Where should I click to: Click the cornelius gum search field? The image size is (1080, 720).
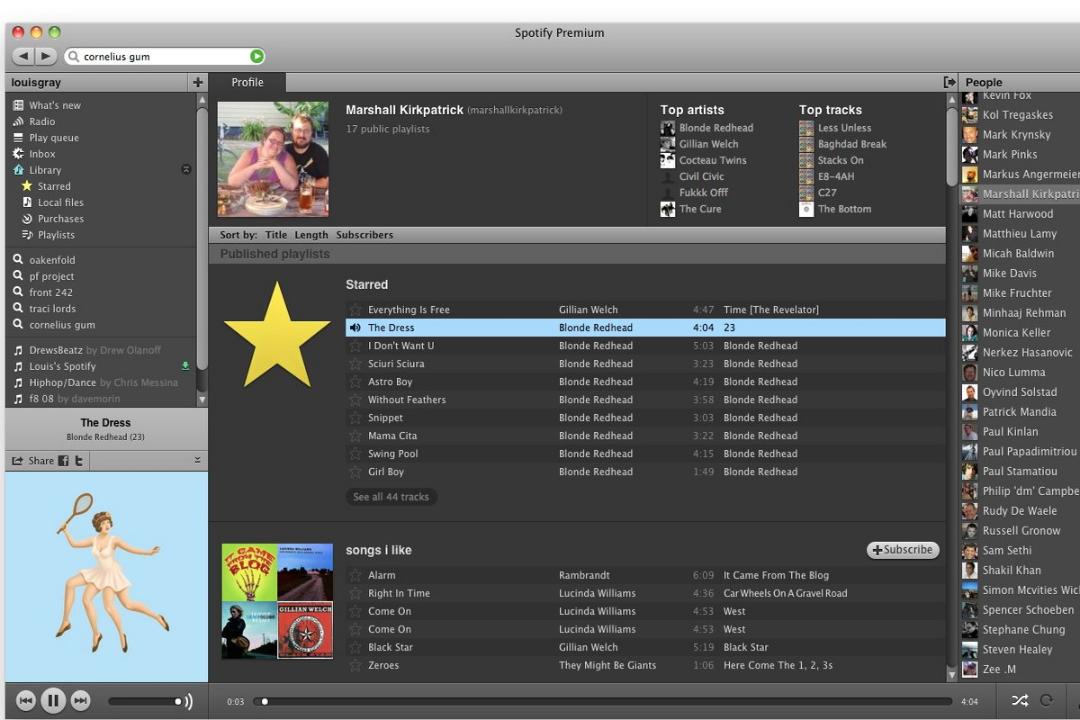pyautogui.click(x=164, y=56)
